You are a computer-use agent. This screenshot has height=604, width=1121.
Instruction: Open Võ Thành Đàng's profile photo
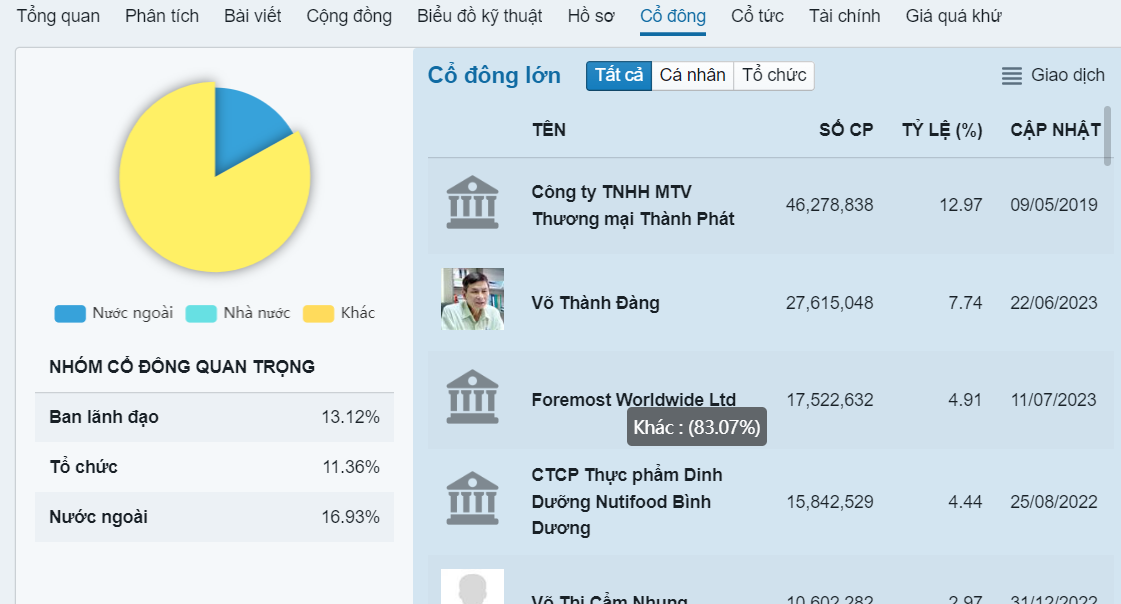pyautogui.click(x=472, y=299)
